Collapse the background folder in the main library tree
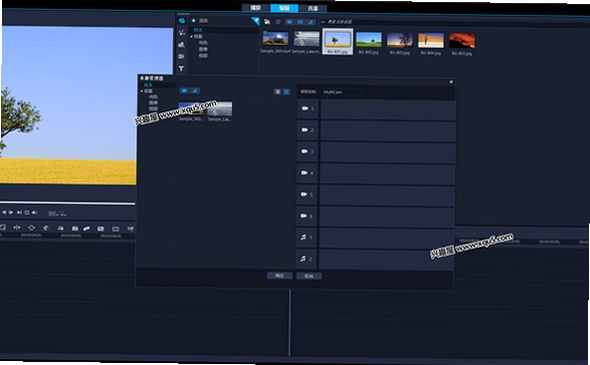The image size is (590, 365). pos(191,36)
